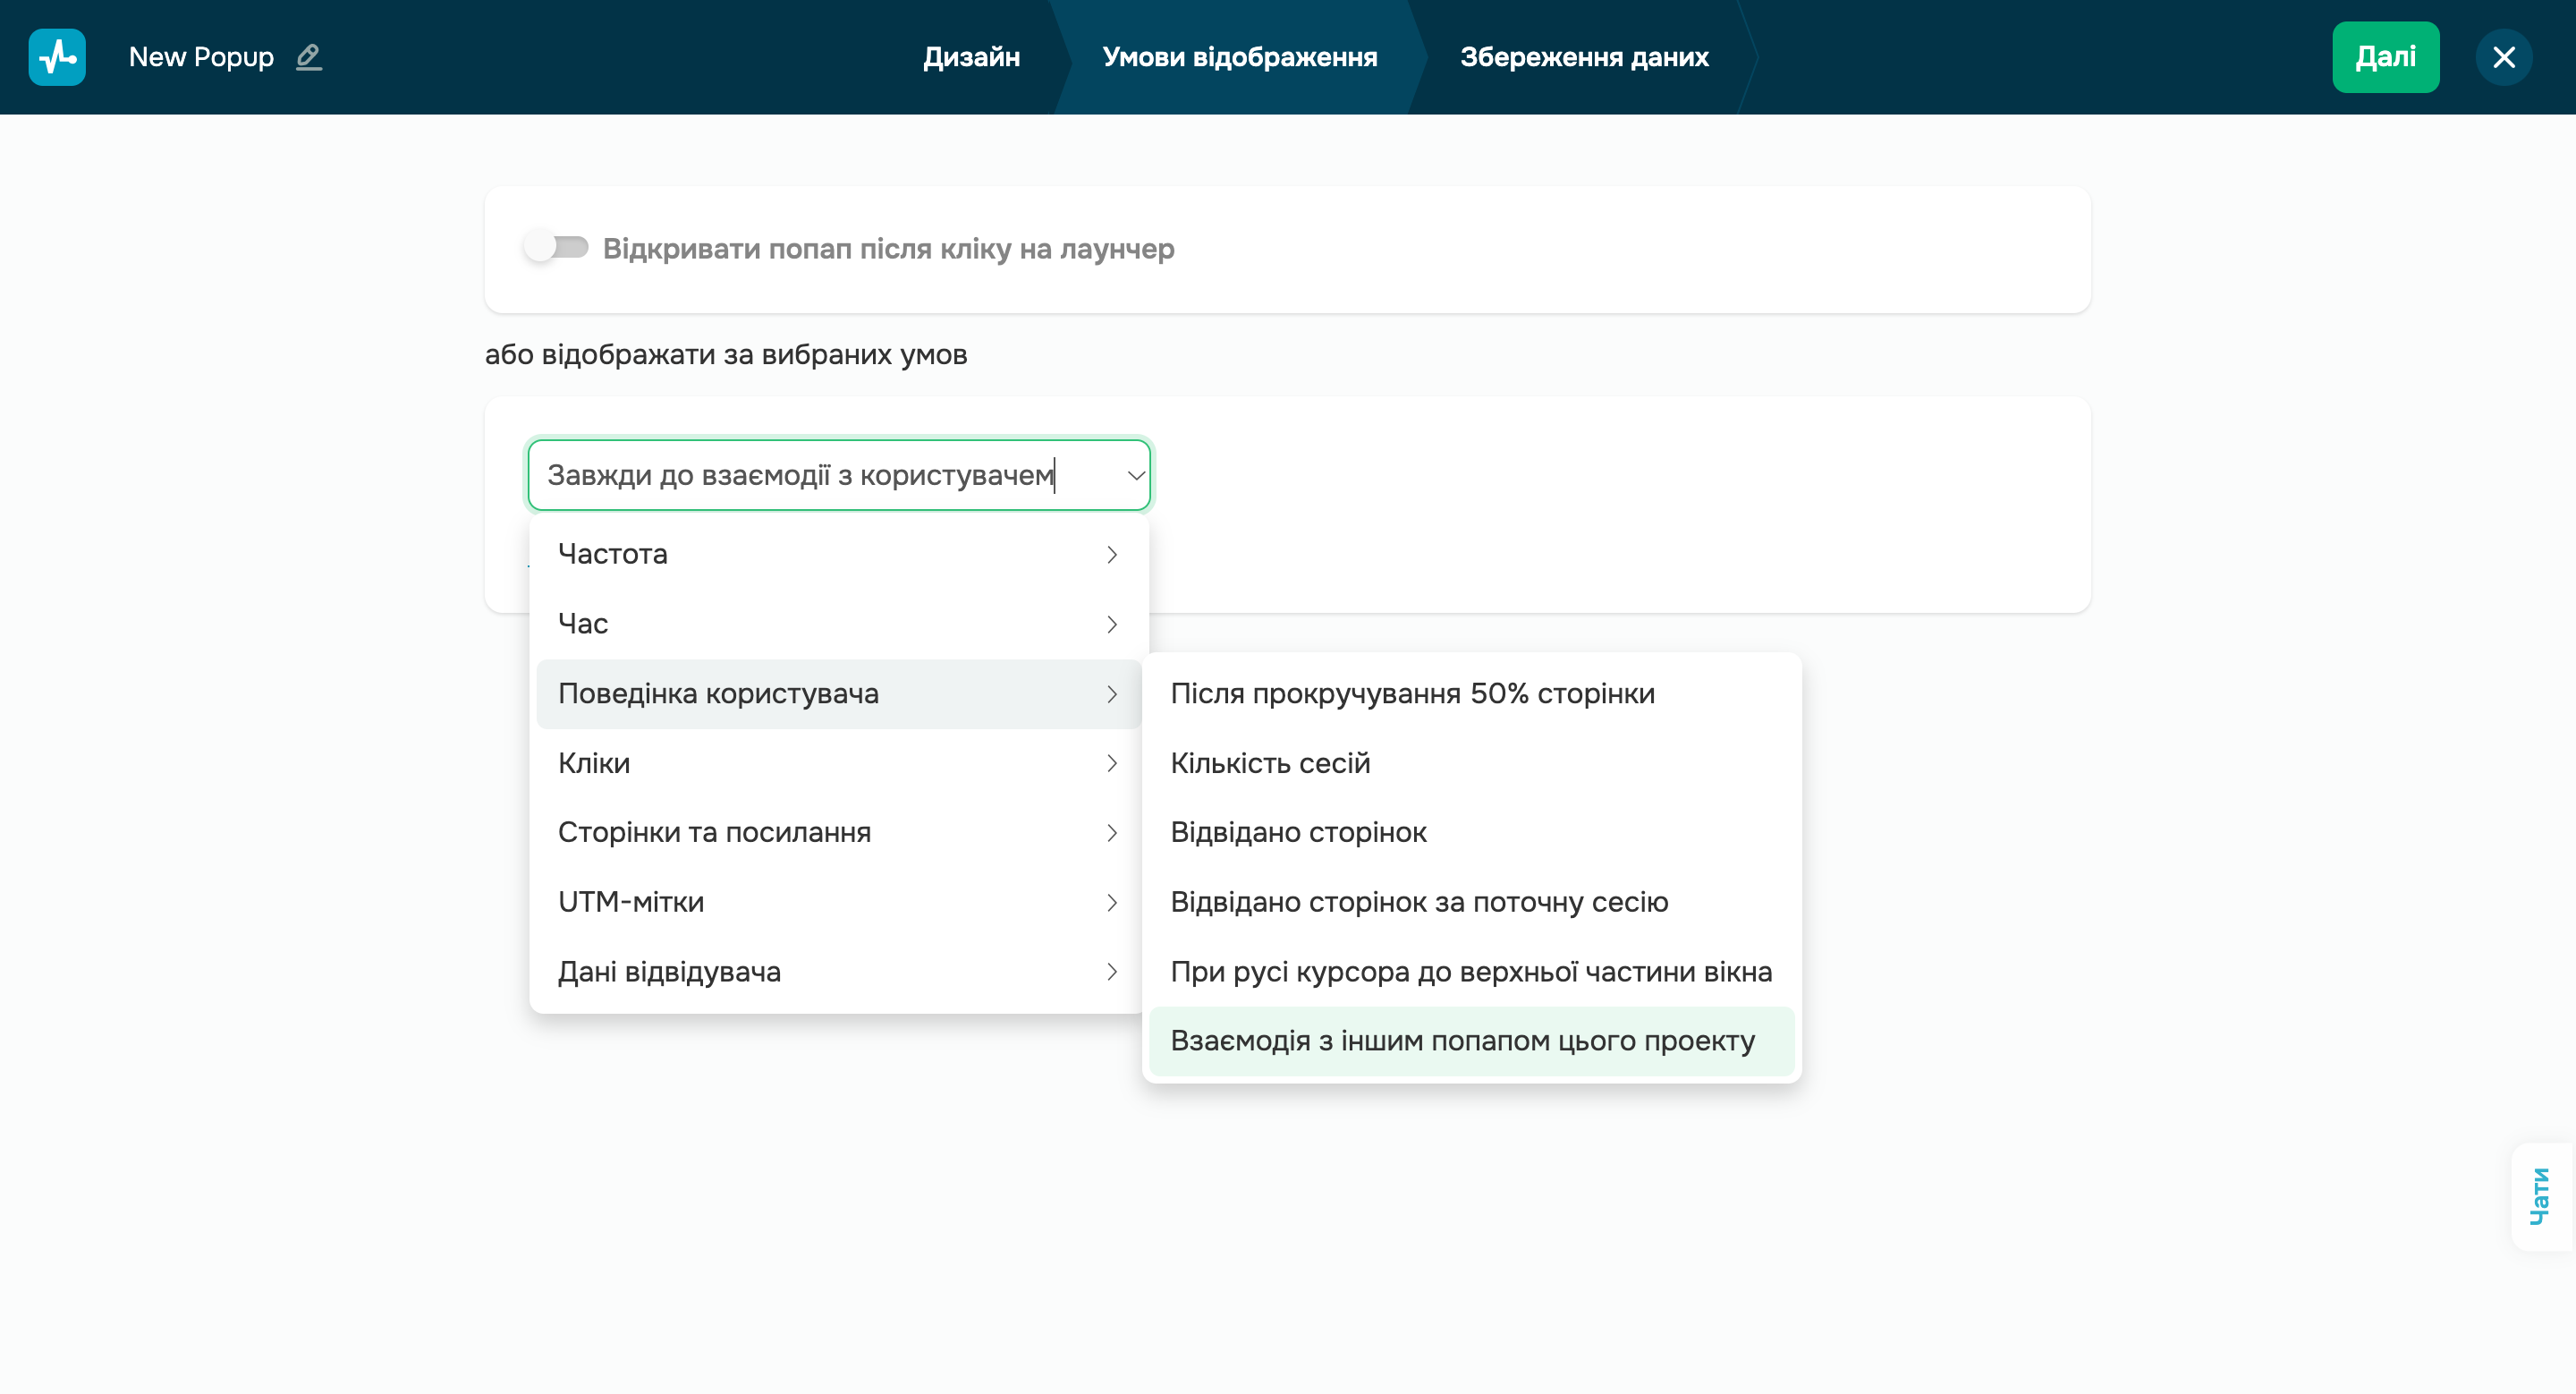Click the X to exit the popup editor
2576x1394 pixels.
2503,57
